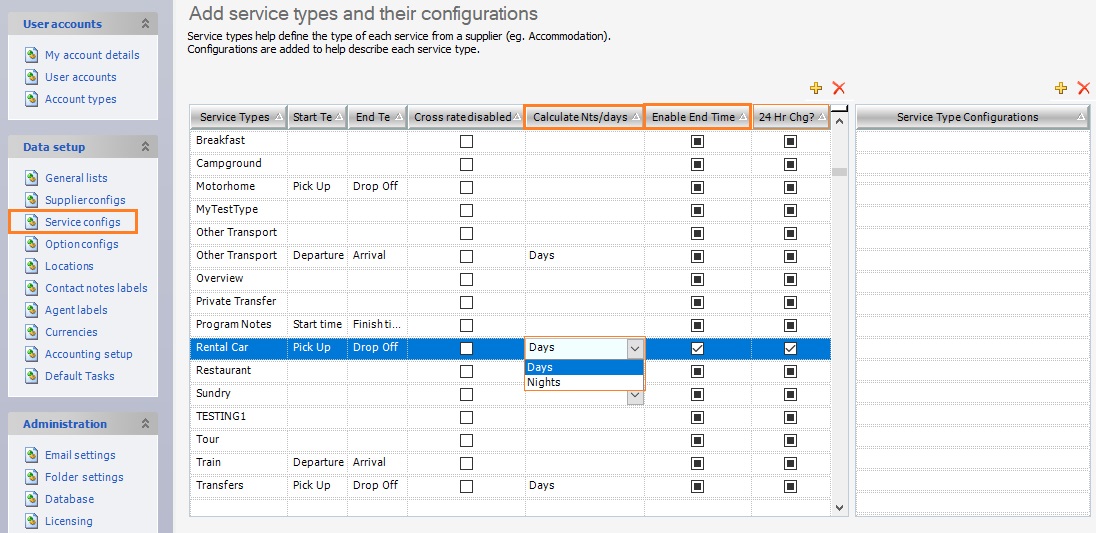Click the add icon above Service Type Configurations
The height and width of the screenshot is (533, 1096).
coord(1062,89)
